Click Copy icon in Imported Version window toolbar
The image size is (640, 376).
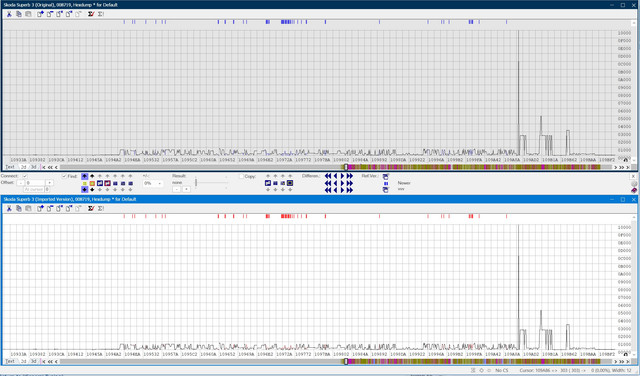coord(19,208)
